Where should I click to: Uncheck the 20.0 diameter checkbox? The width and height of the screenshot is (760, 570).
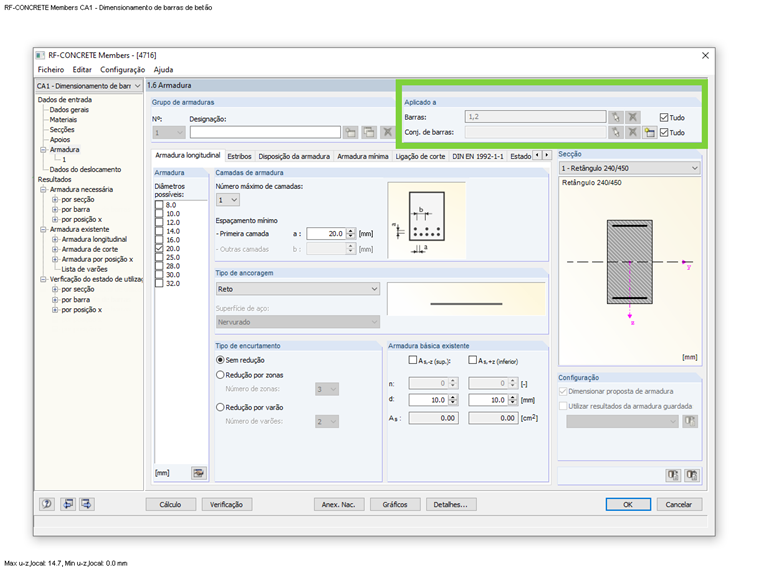(x=159, y=249)
